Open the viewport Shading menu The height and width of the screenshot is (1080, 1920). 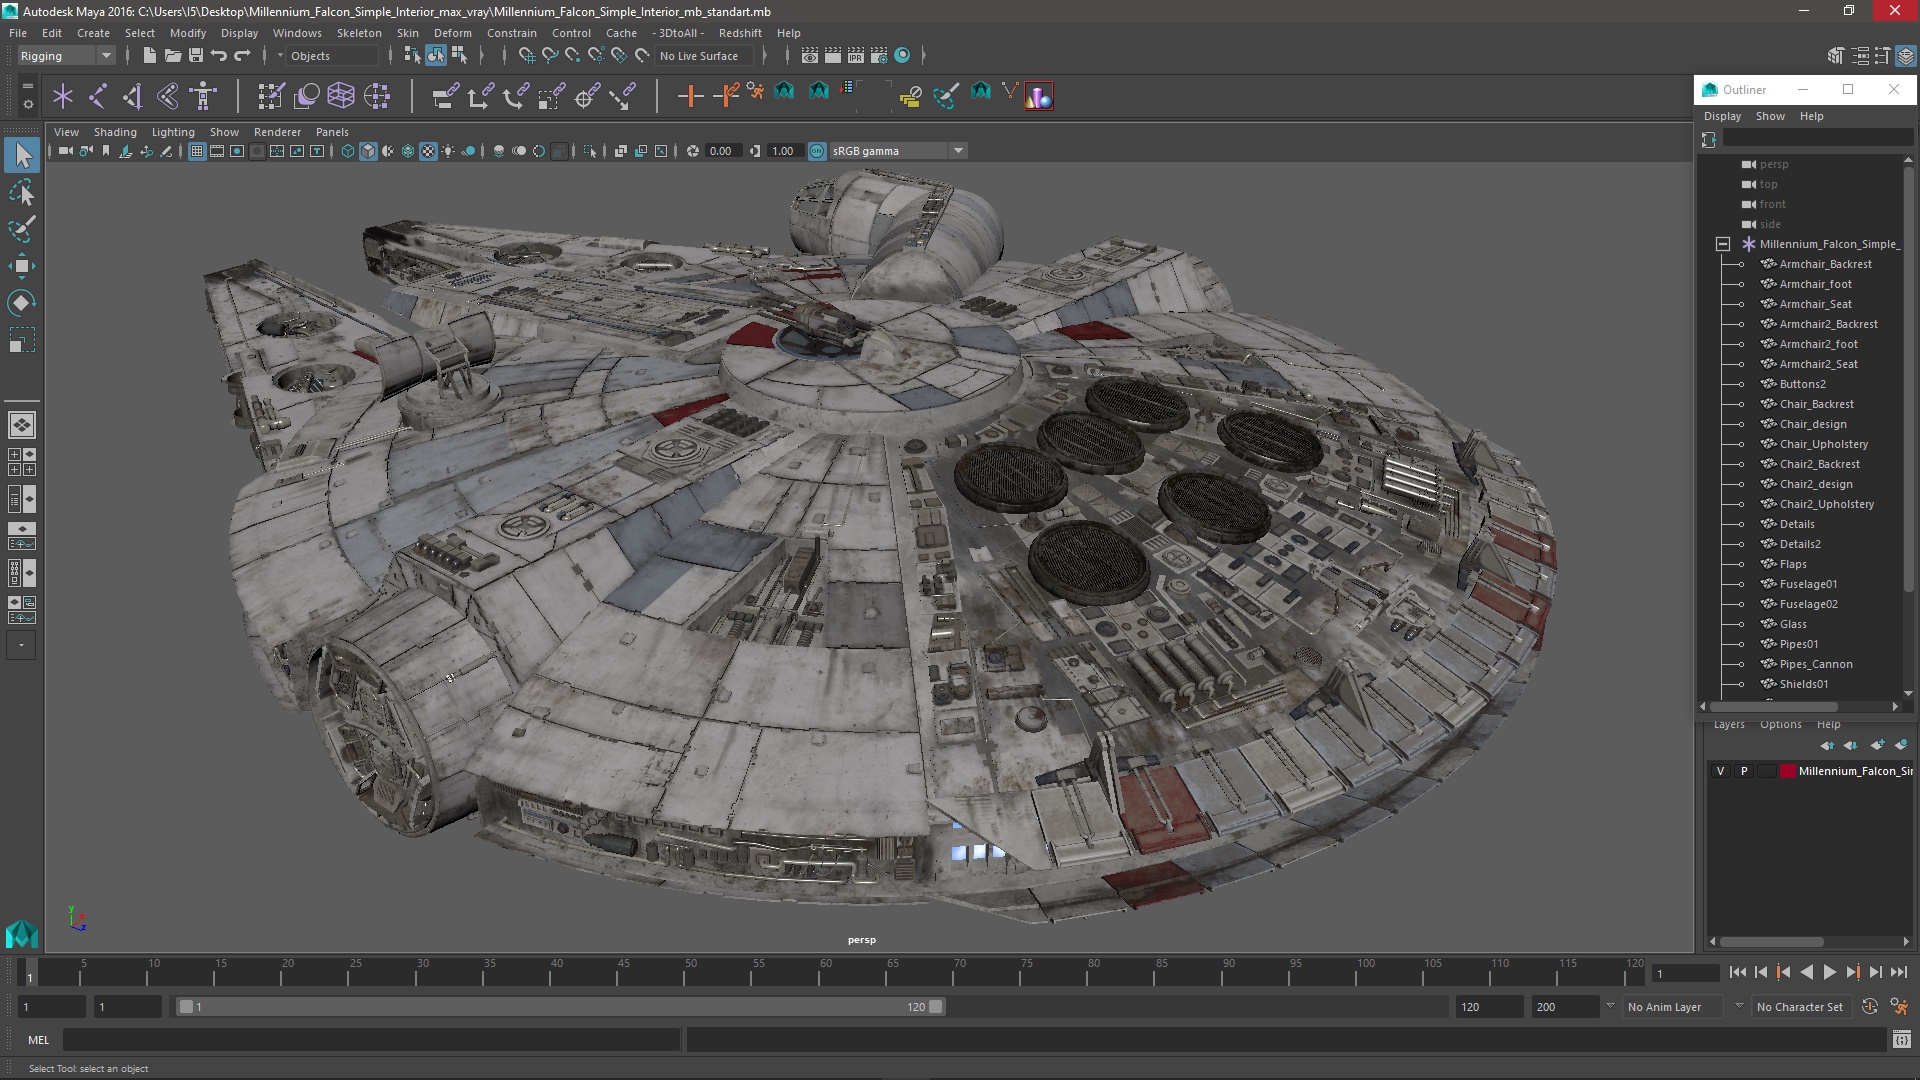click(115, 132)
